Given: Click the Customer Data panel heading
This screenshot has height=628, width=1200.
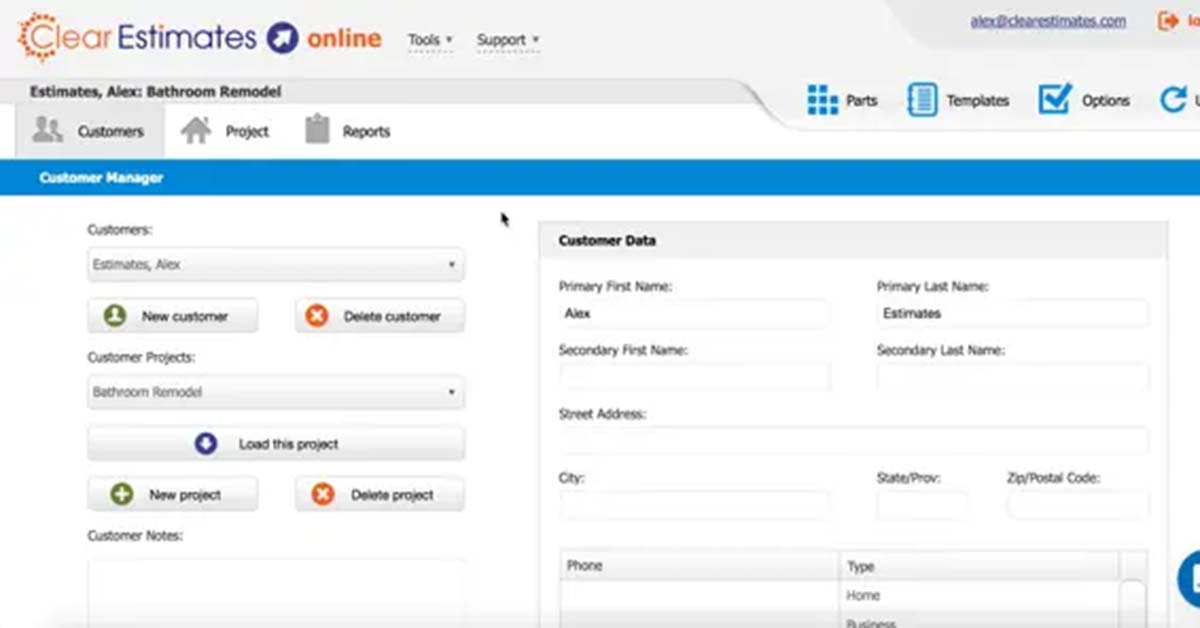Looking at the screenshot, I should coord(607,241).
